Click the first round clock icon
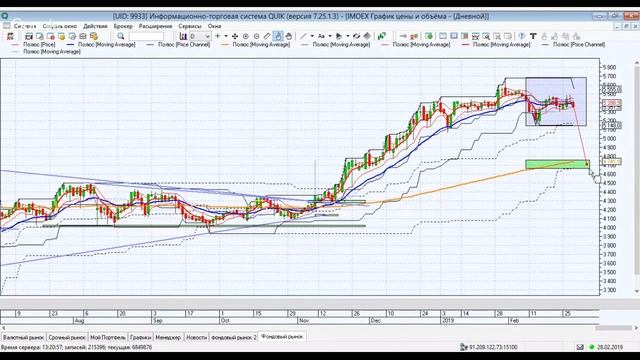The width and height of the screenshot is (640, 360). tap(246, 36)
